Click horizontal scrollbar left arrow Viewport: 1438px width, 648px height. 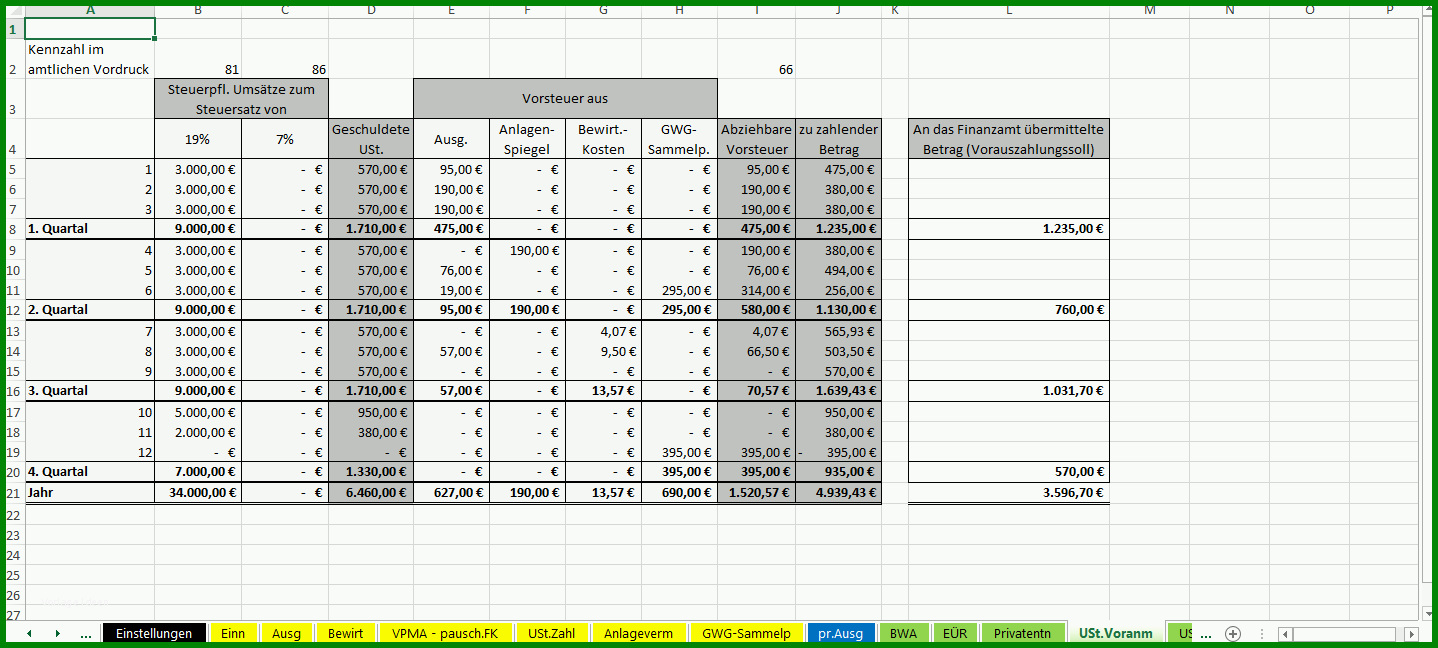pyautogui.click(x=1285, y=634)
